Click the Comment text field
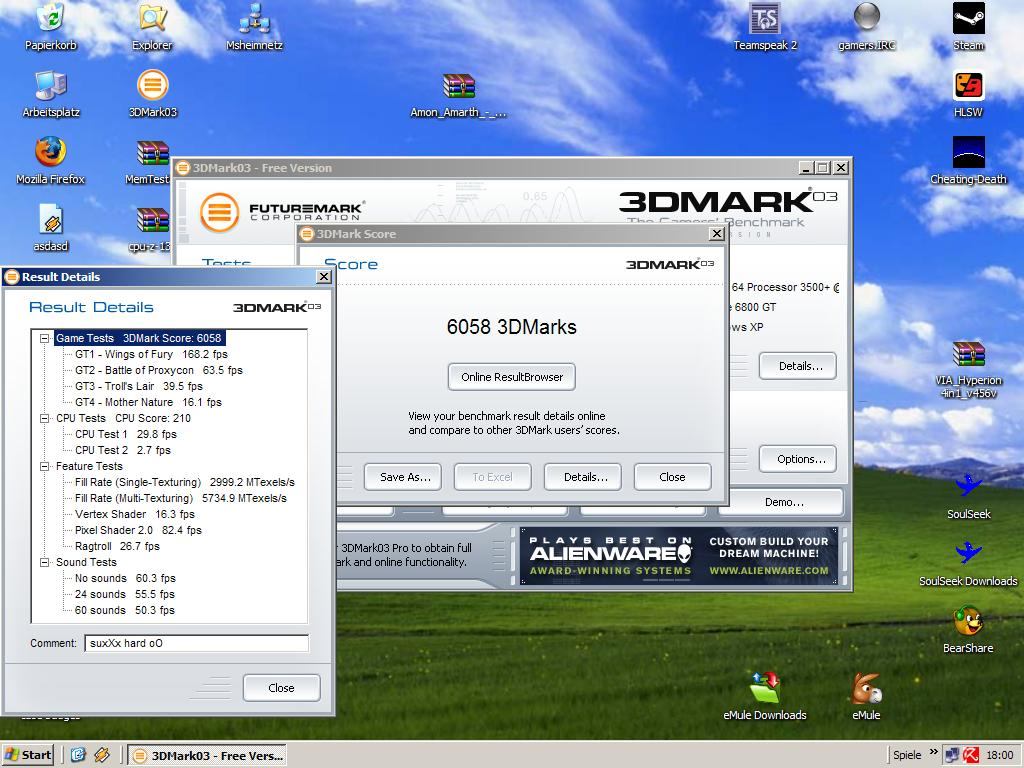The width and height of the screenshot is (1024, 768). pos(197,643)
